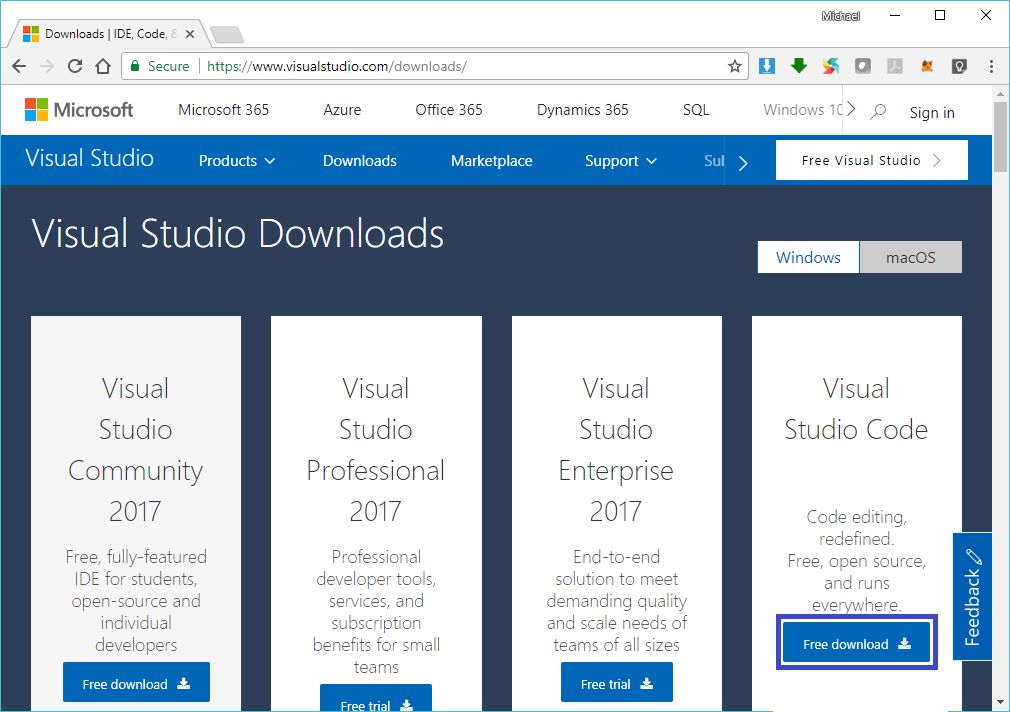Screen dimensions: 1010x712
Task: Click the Michael profile button
Action: click(841, 16)
